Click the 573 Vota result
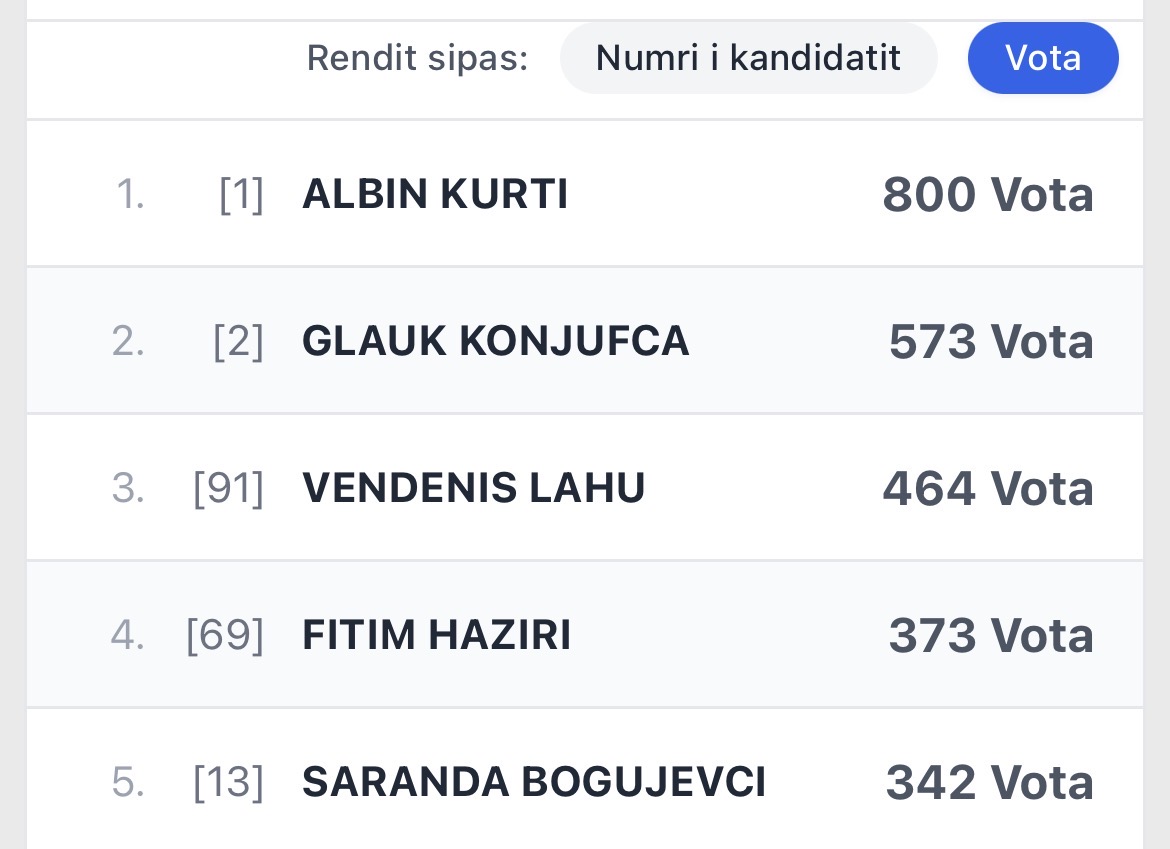The width and height of the screenshot is (1170, 849). pyautogui.click(x=990, y=342)
